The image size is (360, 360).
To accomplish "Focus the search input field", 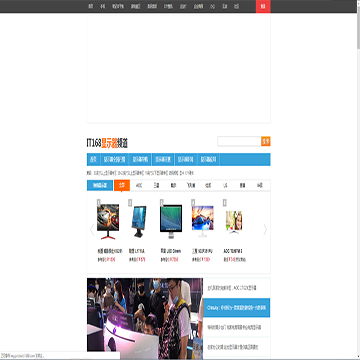I will [x=239, y=141].
